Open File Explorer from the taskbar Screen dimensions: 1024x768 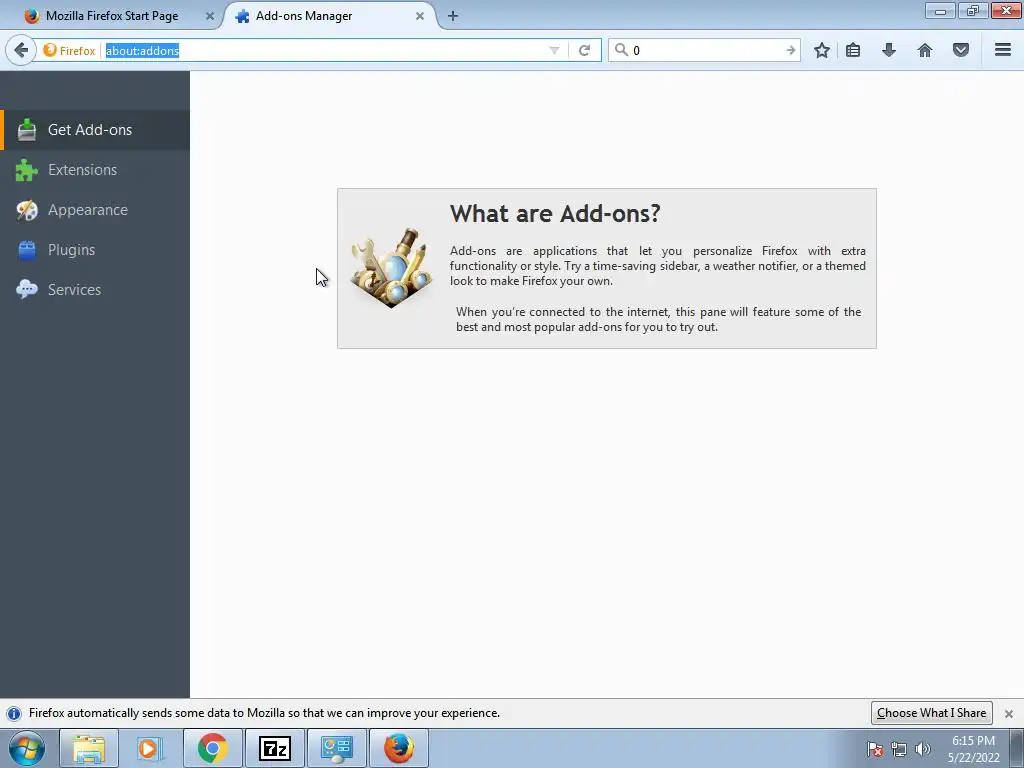[89, 748]
